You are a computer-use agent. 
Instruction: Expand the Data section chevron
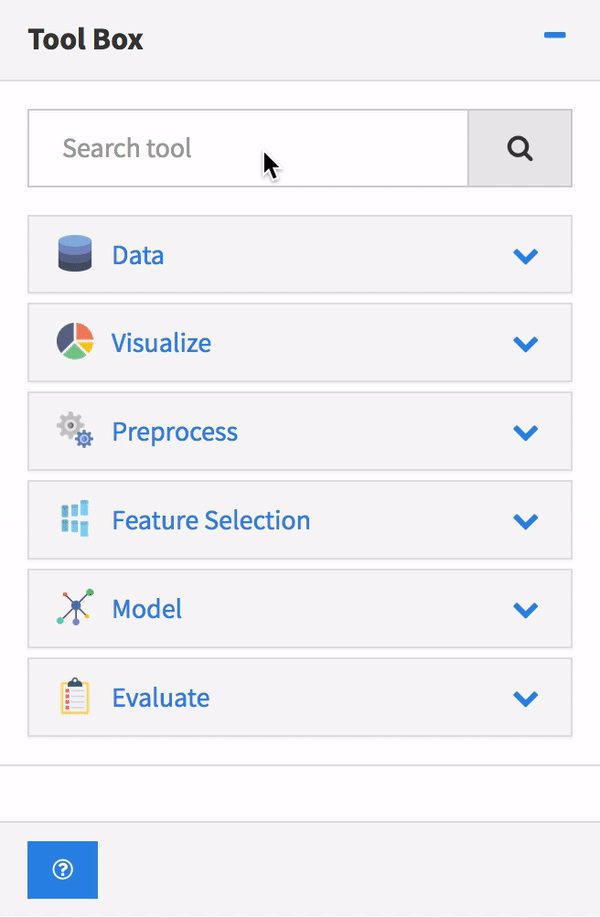(525, 256)
